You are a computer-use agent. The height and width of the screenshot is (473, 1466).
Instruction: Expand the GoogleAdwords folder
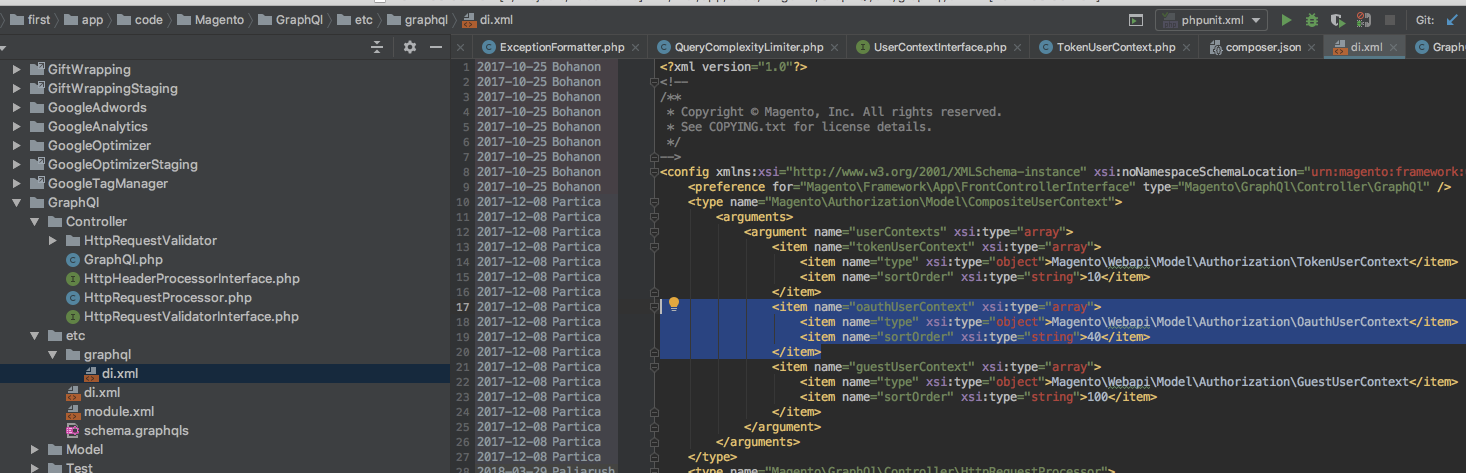point(17,107)
